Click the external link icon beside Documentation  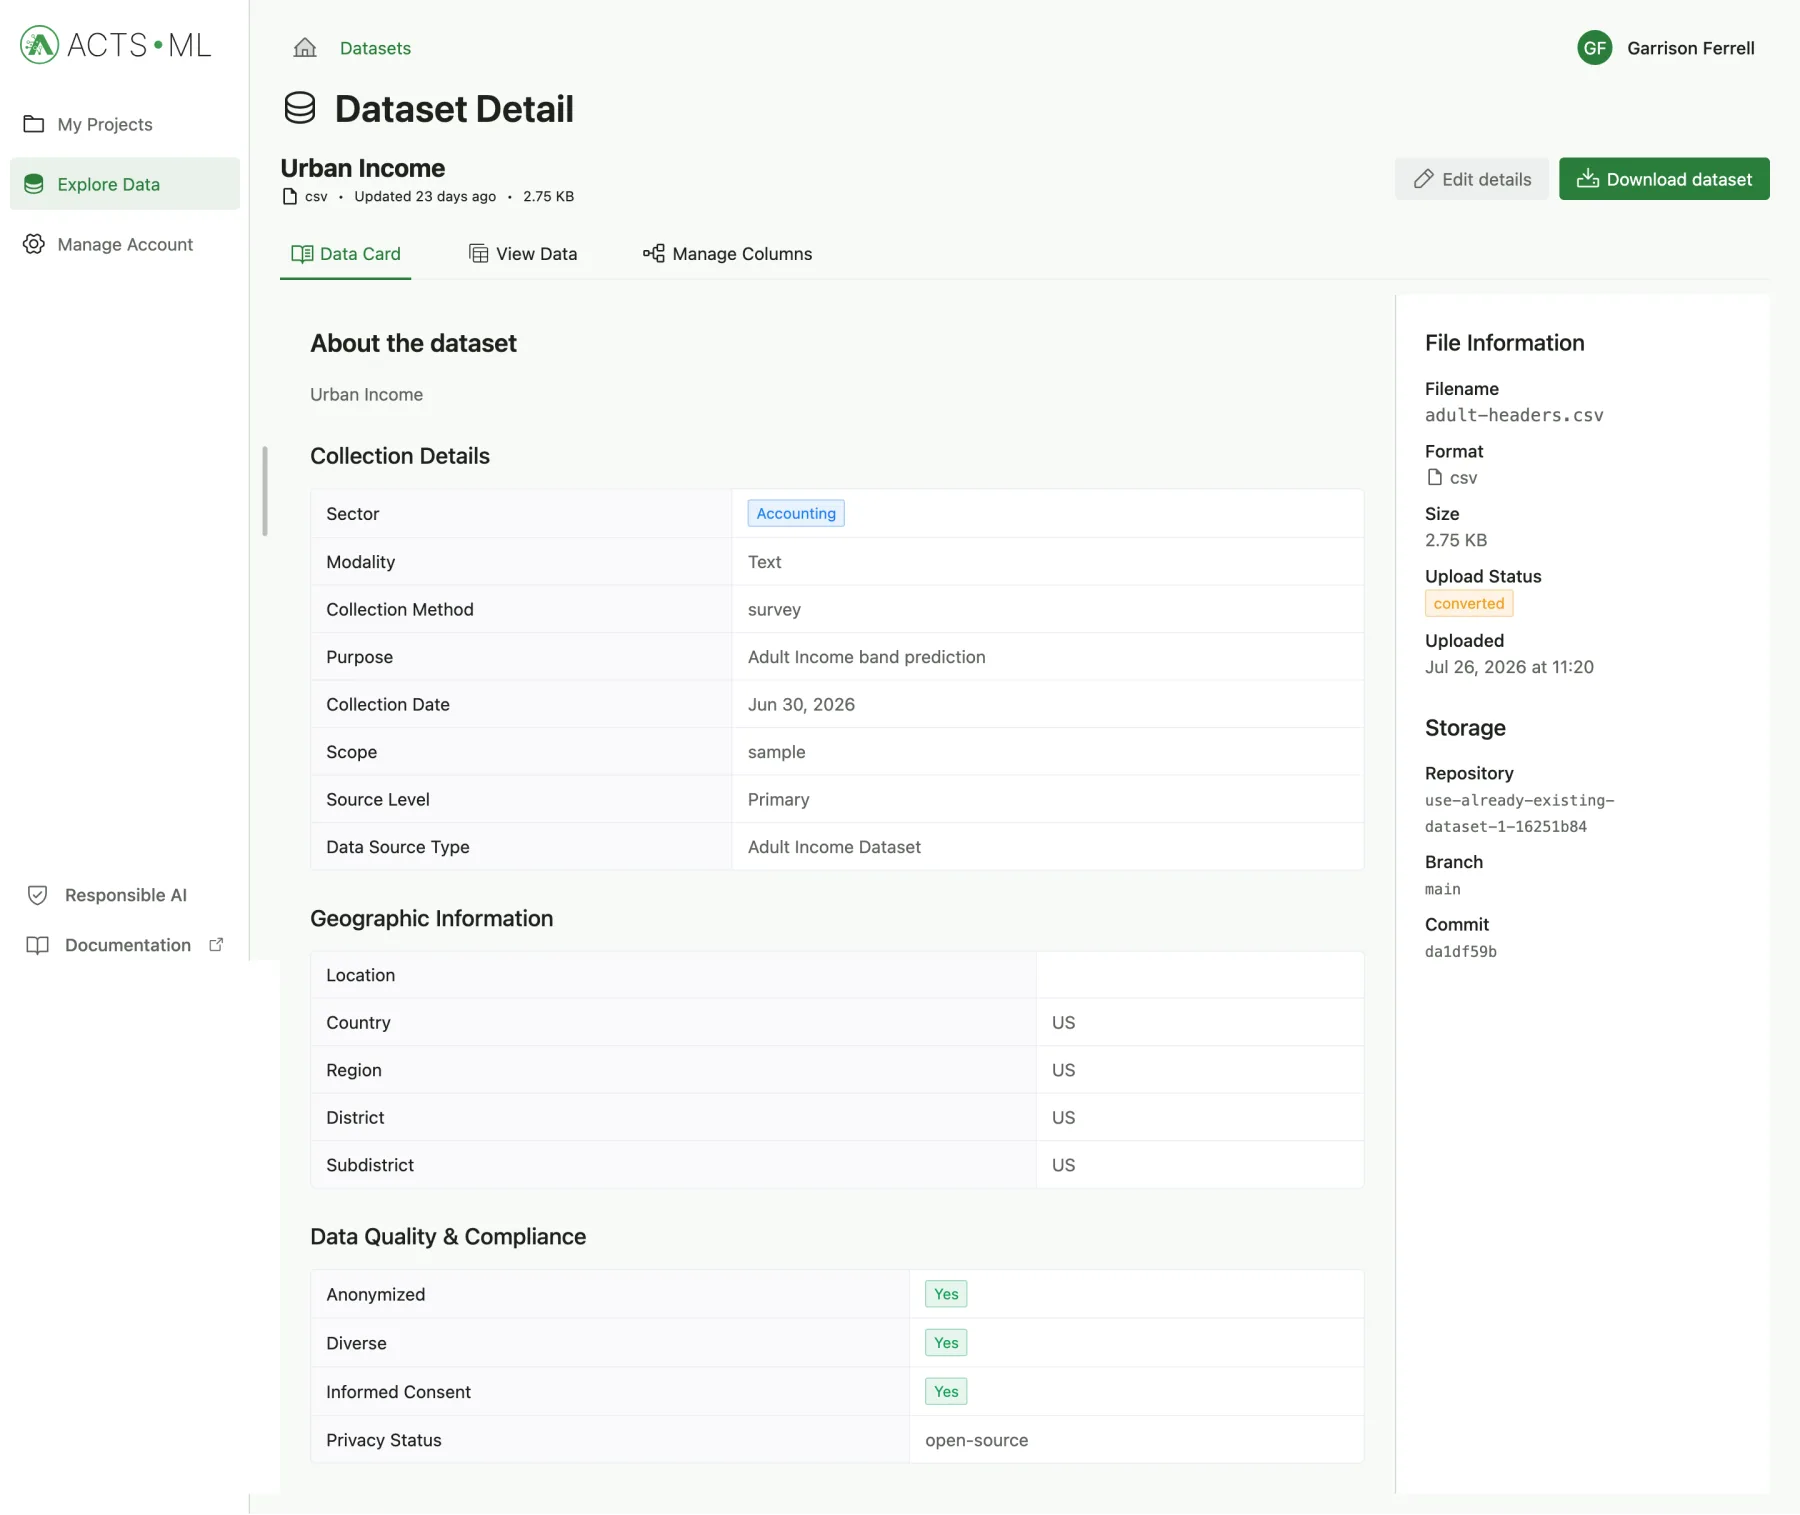(x=216, y=944)
